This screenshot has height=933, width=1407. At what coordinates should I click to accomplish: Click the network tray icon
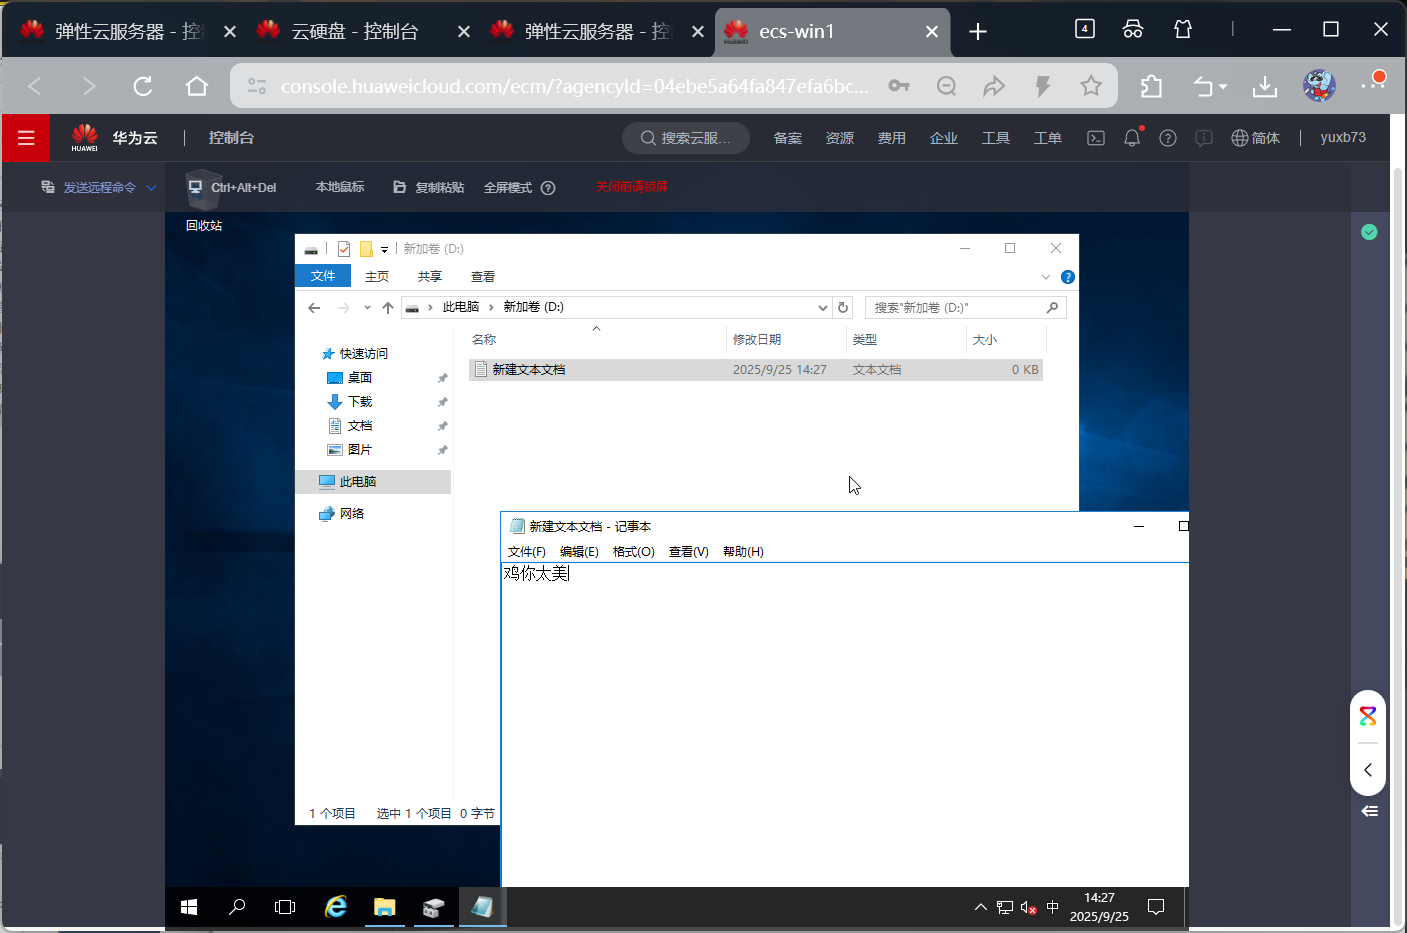[x=1005, y=907]
